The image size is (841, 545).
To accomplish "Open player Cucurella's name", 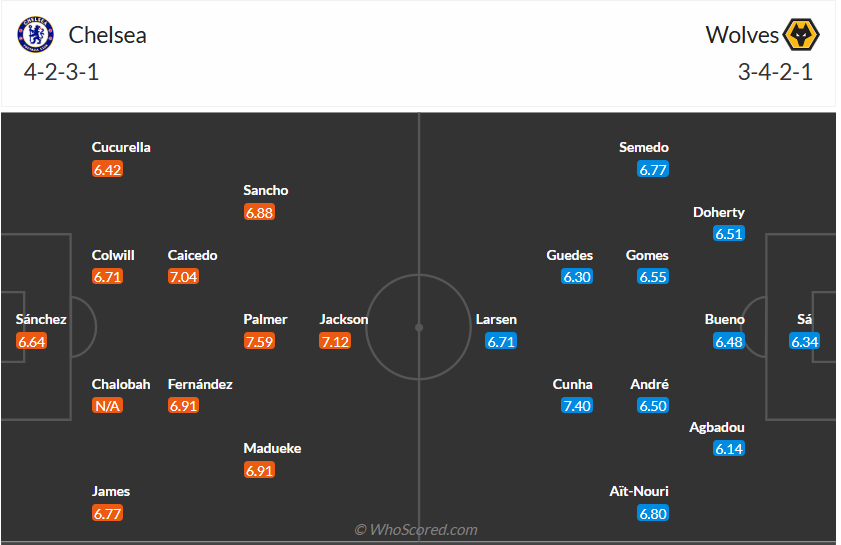I will coord(121,147).
